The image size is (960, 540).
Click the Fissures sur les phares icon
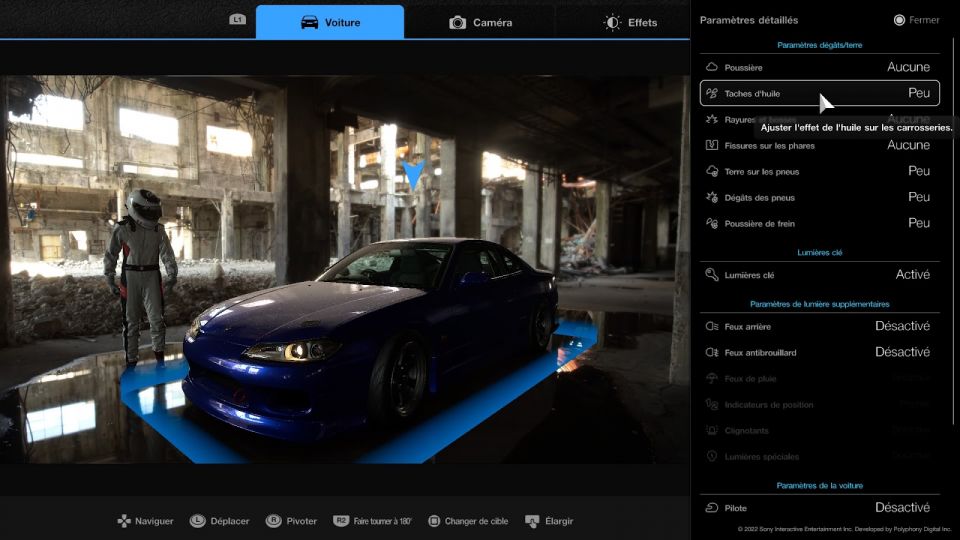(x=711, y=145)
